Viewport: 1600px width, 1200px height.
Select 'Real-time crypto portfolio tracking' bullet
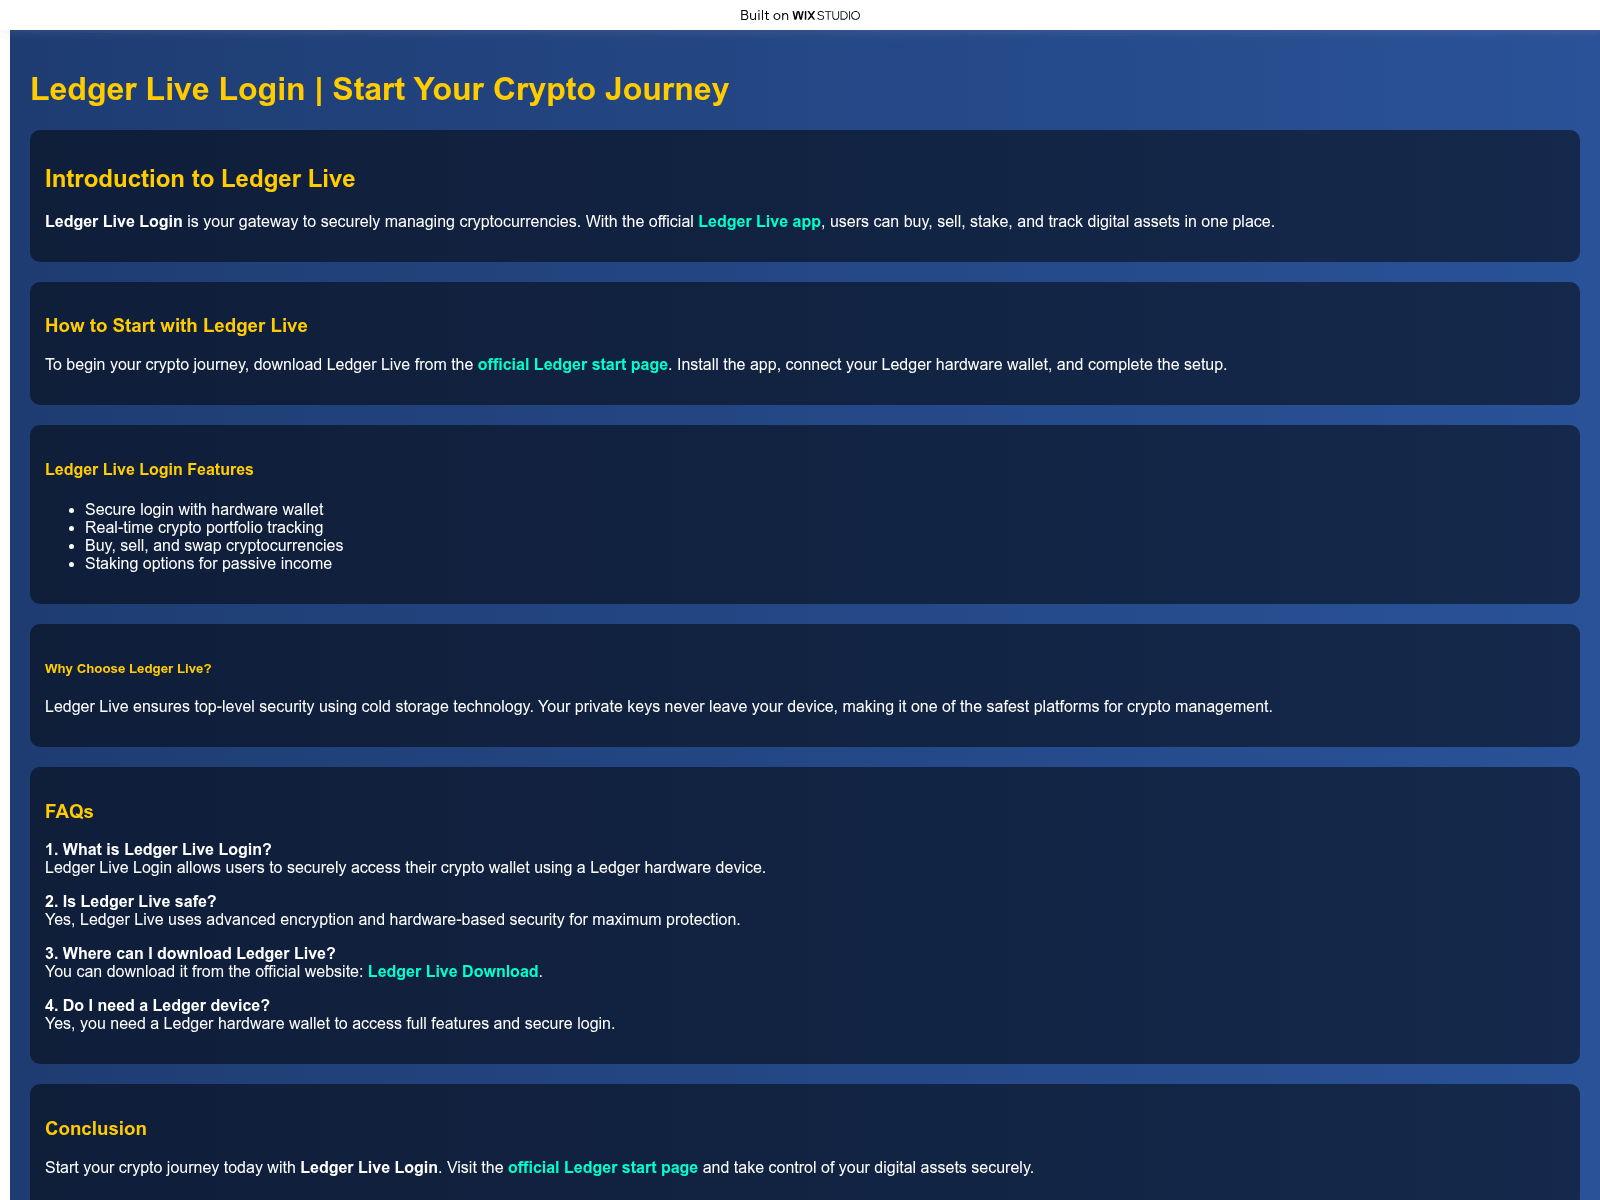pyautogui.click(x=204, y=528)
